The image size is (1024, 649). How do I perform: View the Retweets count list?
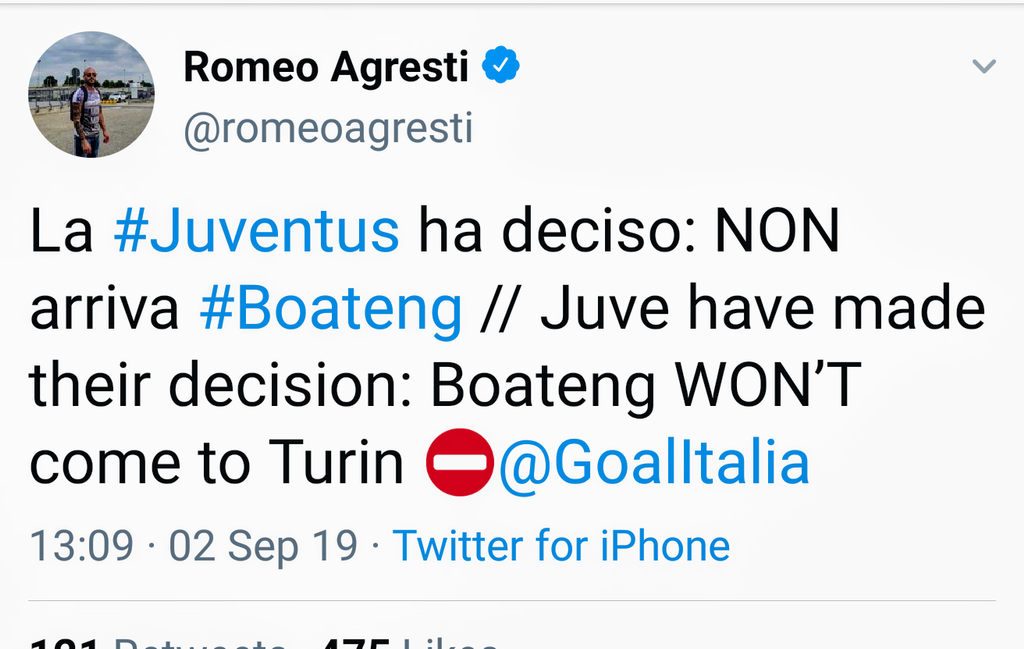160,640
